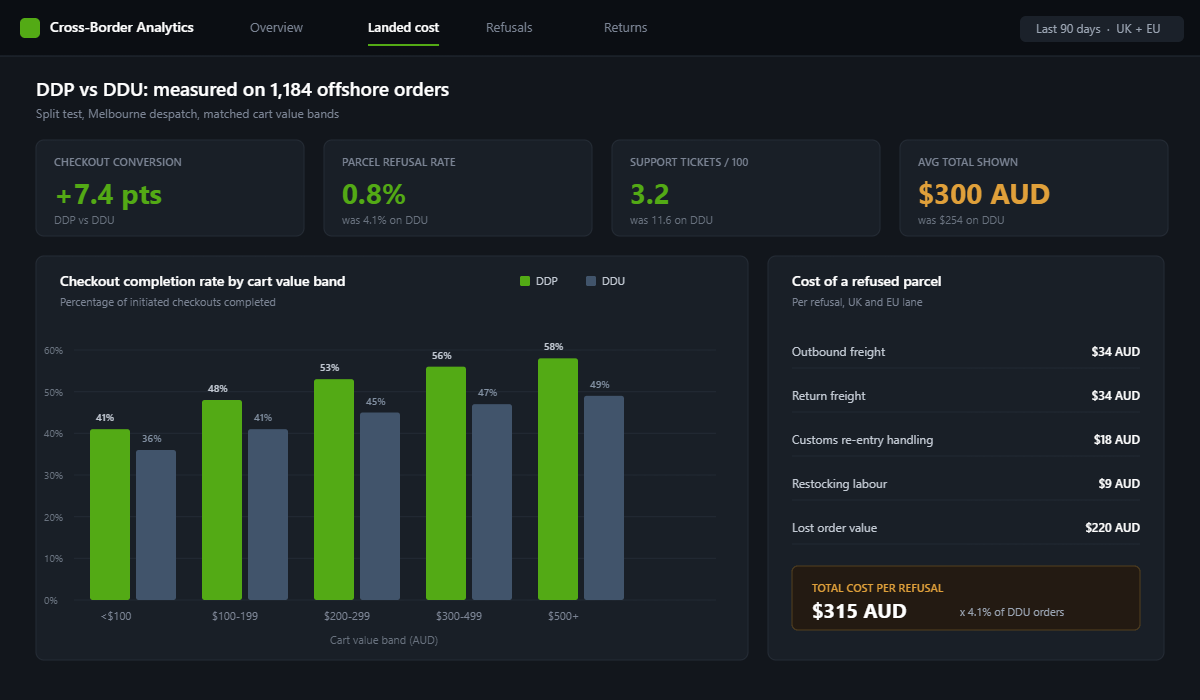
Task: Click the DDP vs DDU page heading
Action: (x=243, y=89)
